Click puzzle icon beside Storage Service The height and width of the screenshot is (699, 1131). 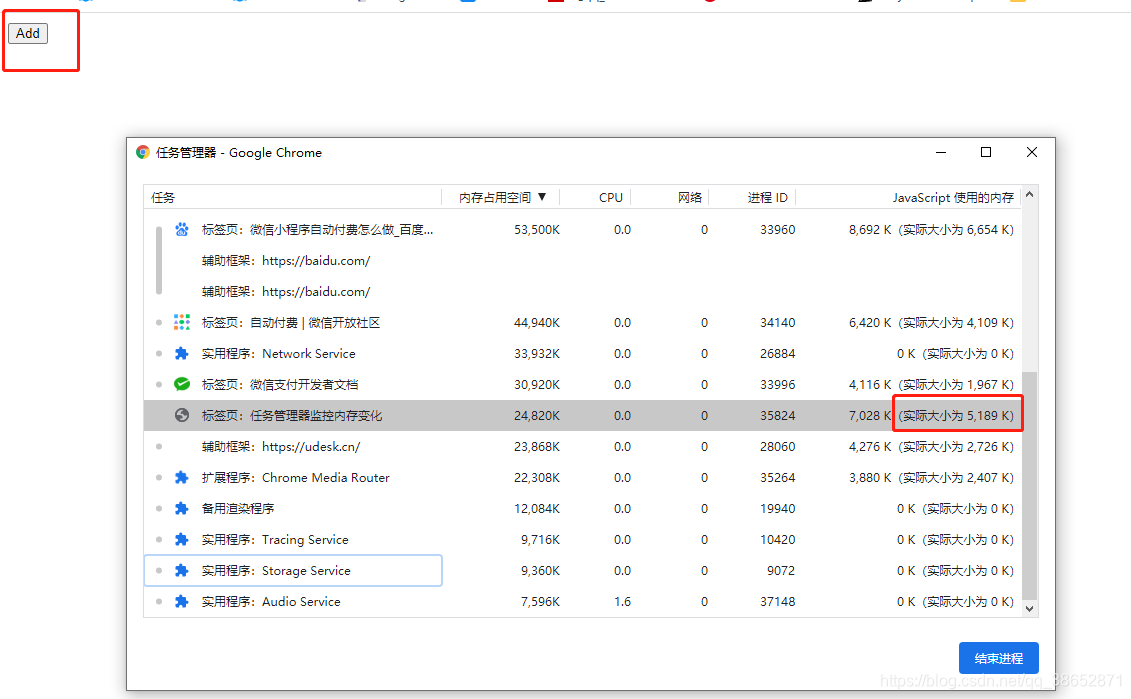coord(182,571)
